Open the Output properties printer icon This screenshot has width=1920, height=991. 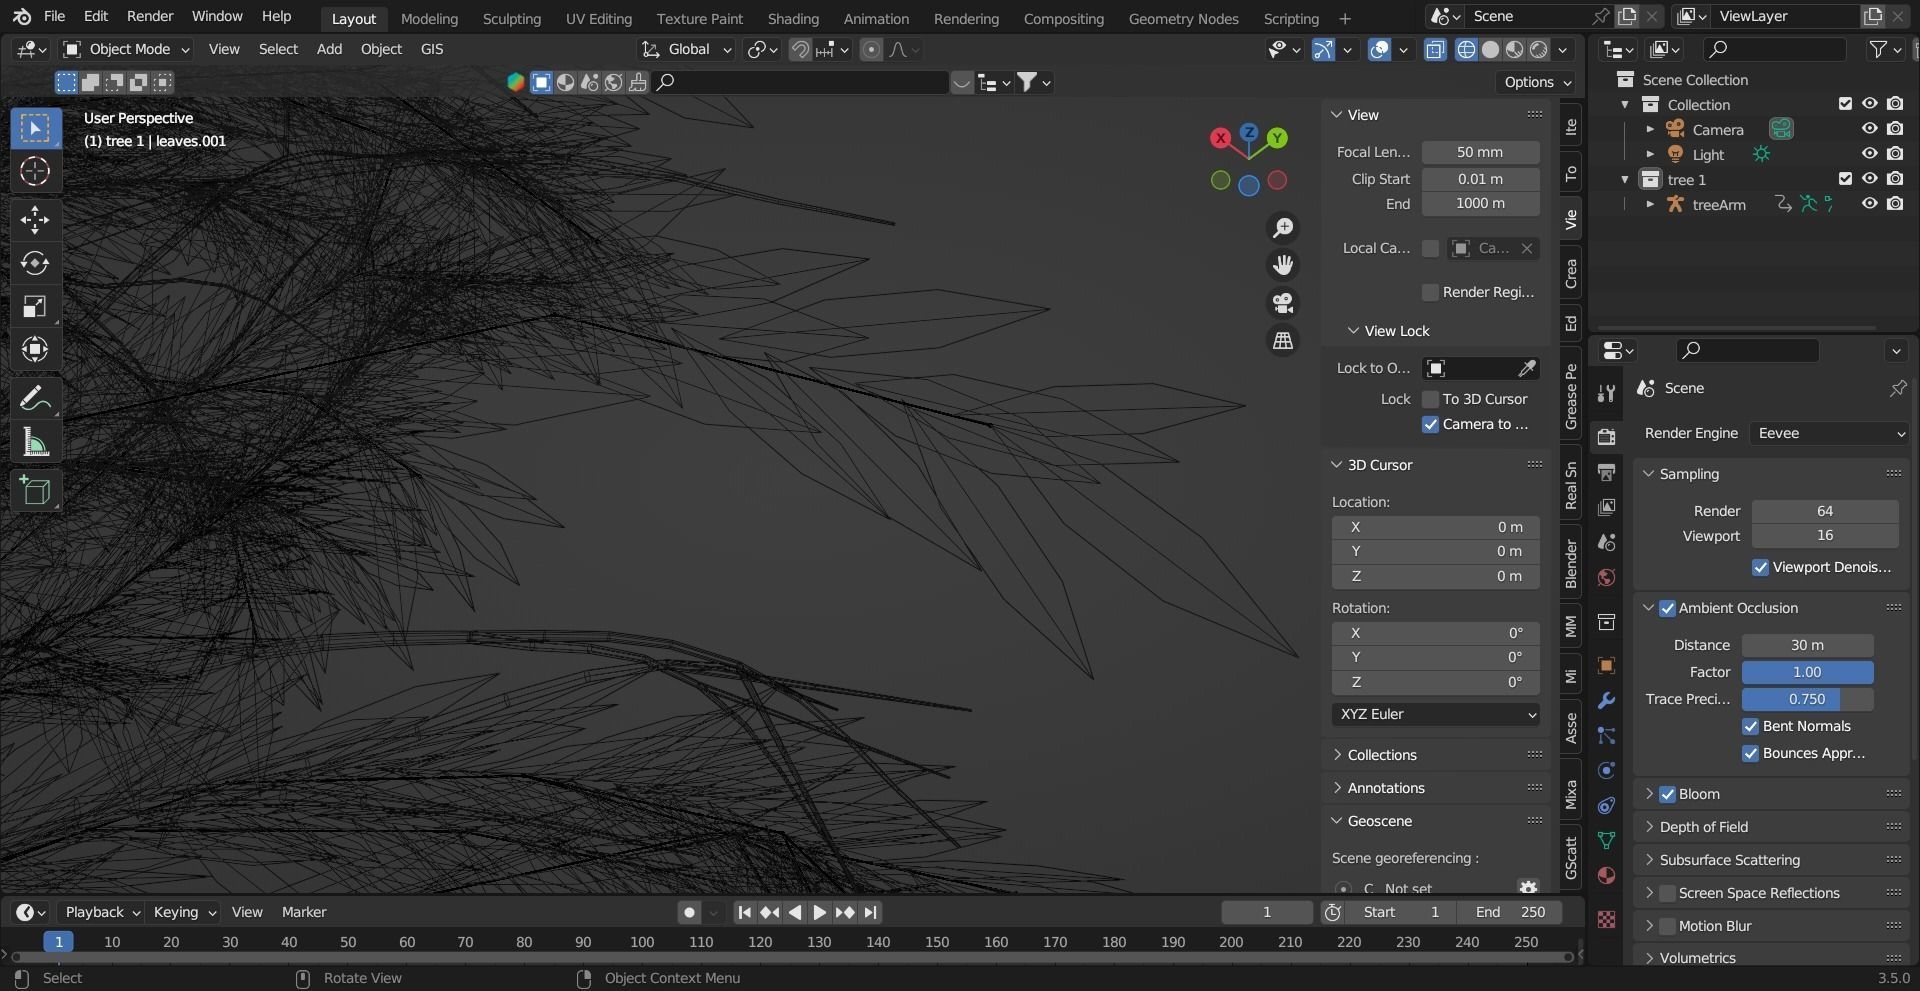click(x=1606, y=472)
